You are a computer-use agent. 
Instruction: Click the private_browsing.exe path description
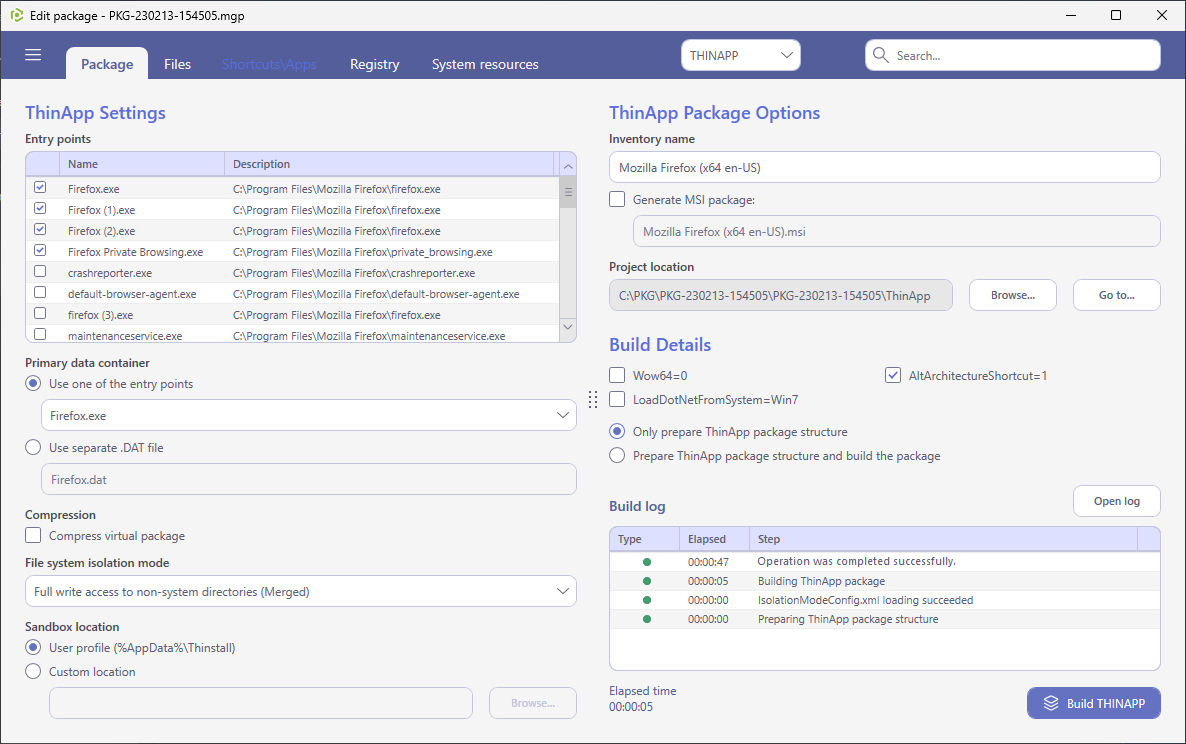(363, 252)
